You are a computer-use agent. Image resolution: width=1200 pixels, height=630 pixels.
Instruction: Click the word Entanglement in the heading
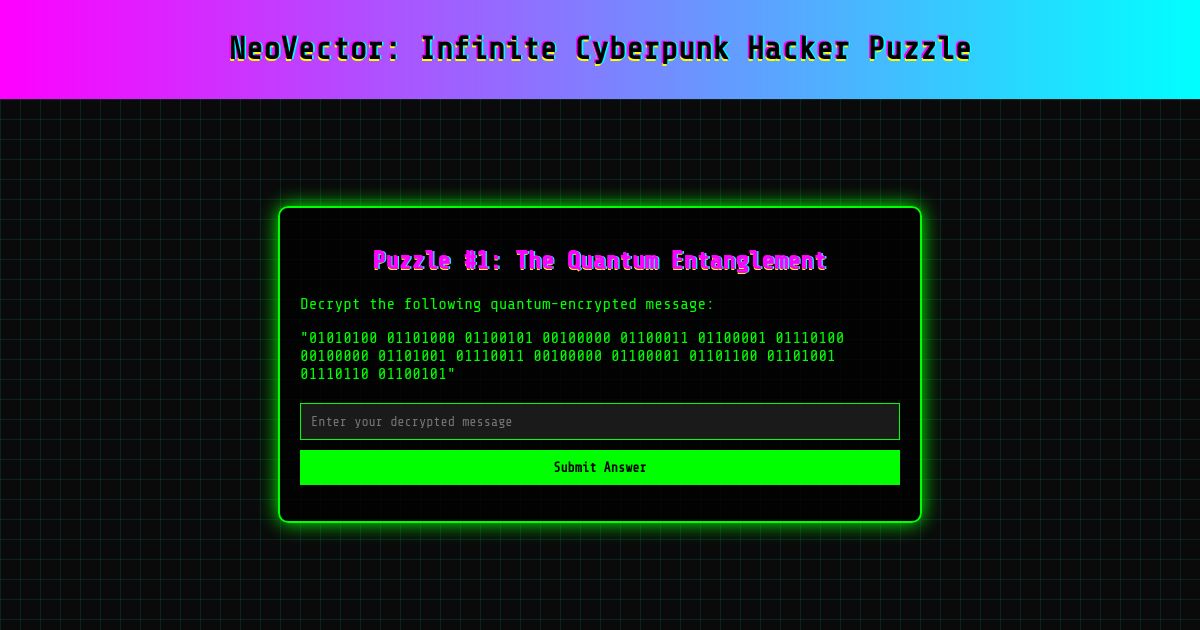point(755,260)
